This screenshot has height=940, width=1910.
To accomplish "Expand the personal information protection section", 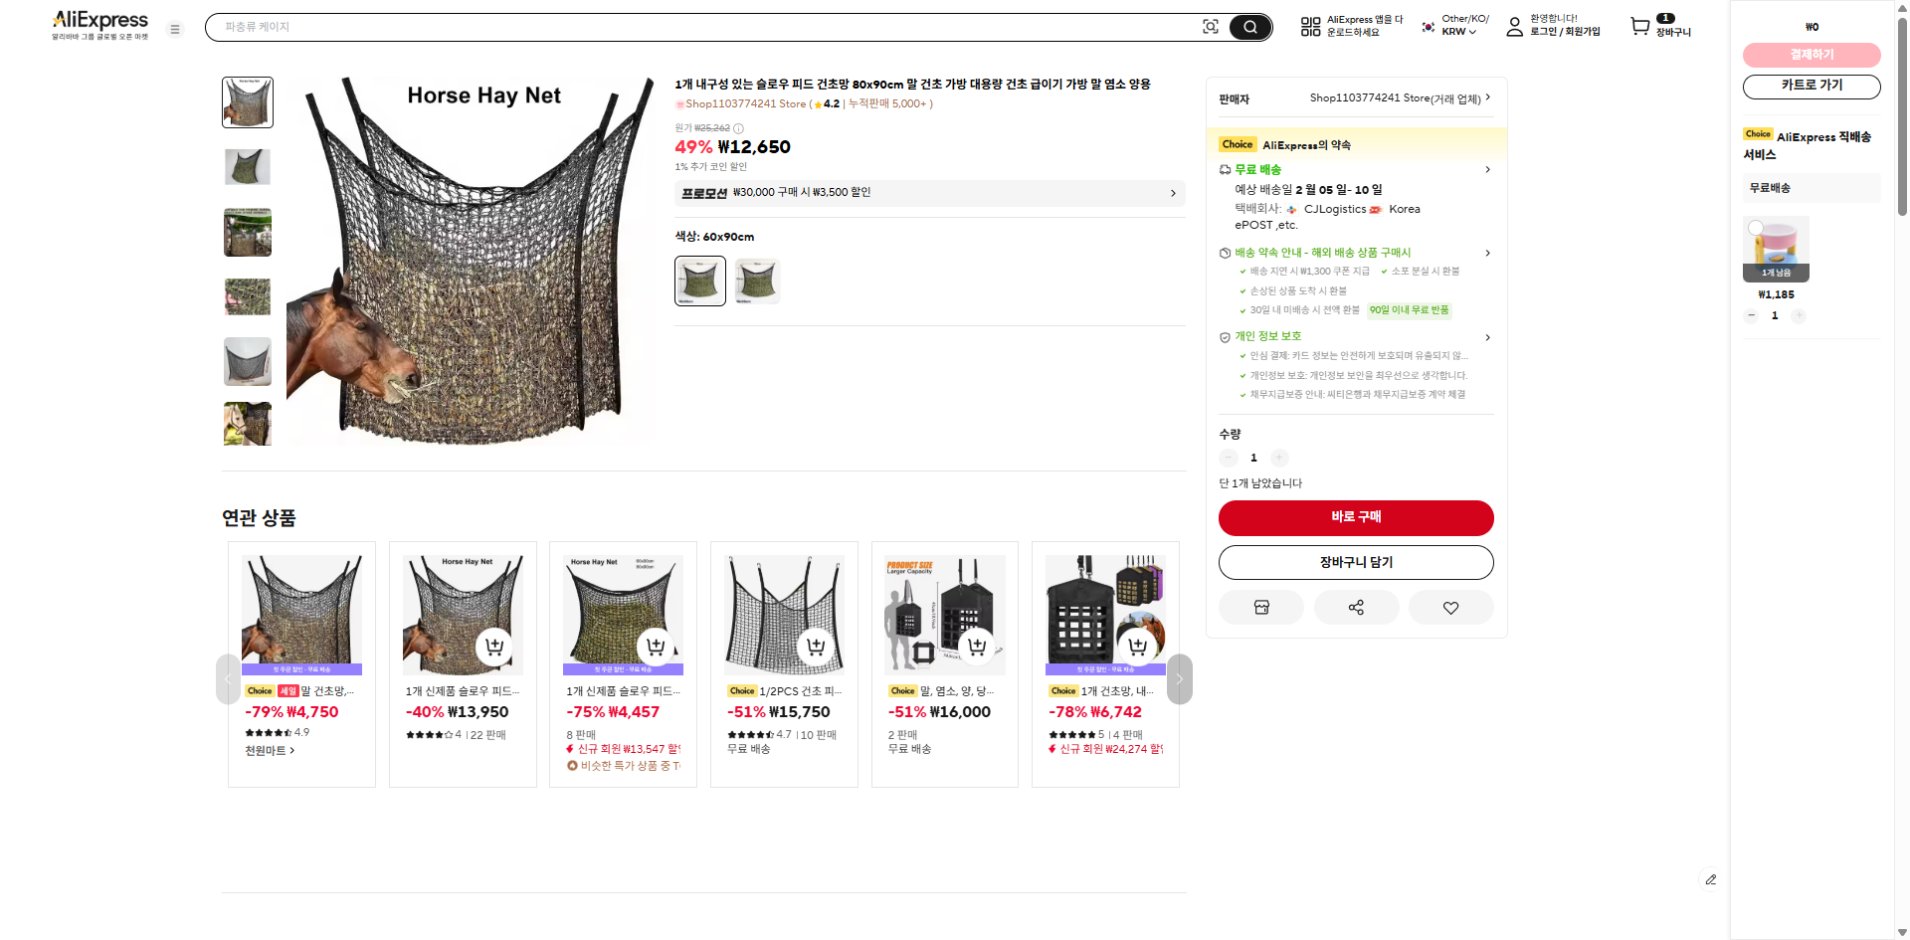I will pyautogui.click(x=1488, y=337).
